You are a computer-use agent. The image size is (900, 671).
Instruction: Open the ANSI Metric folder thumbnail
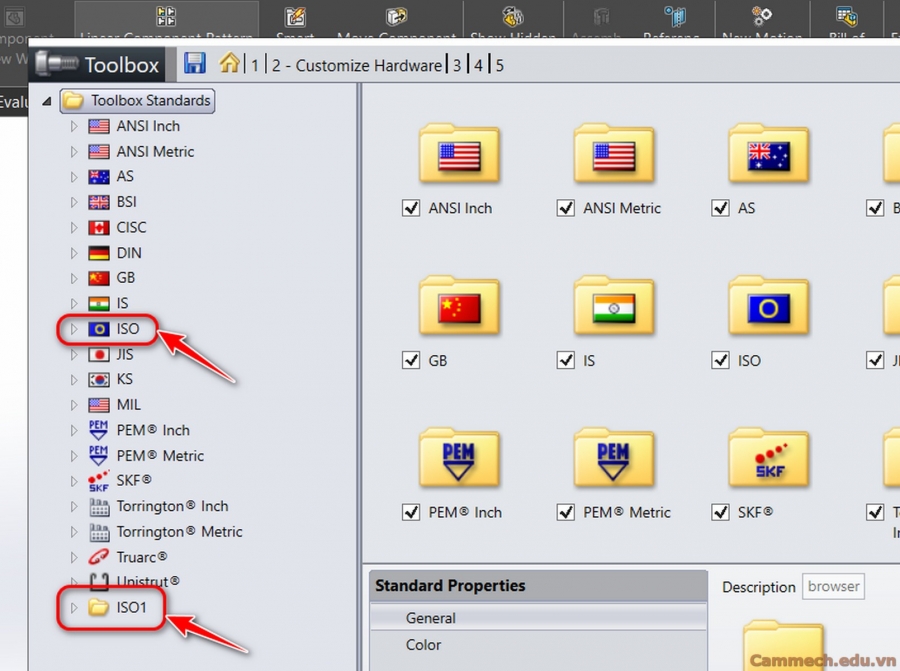(x=614, y=155)
